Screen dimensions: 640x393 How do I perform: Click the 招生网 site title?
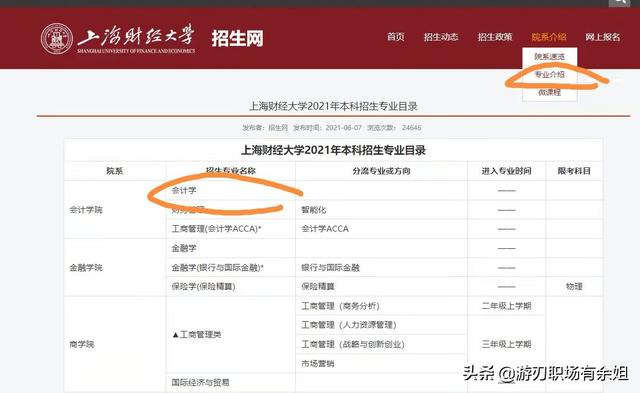pyautogui.click(x=237, y=39)
